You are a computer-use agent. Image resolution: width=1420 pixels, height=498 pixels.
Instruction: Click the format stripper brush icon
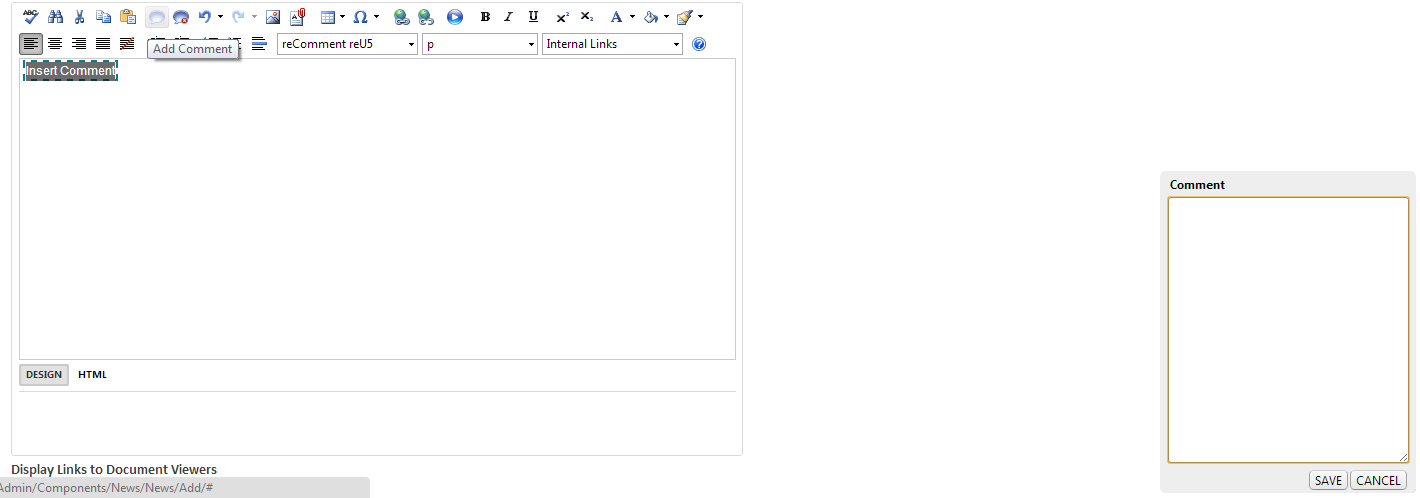tap(685, 17)
